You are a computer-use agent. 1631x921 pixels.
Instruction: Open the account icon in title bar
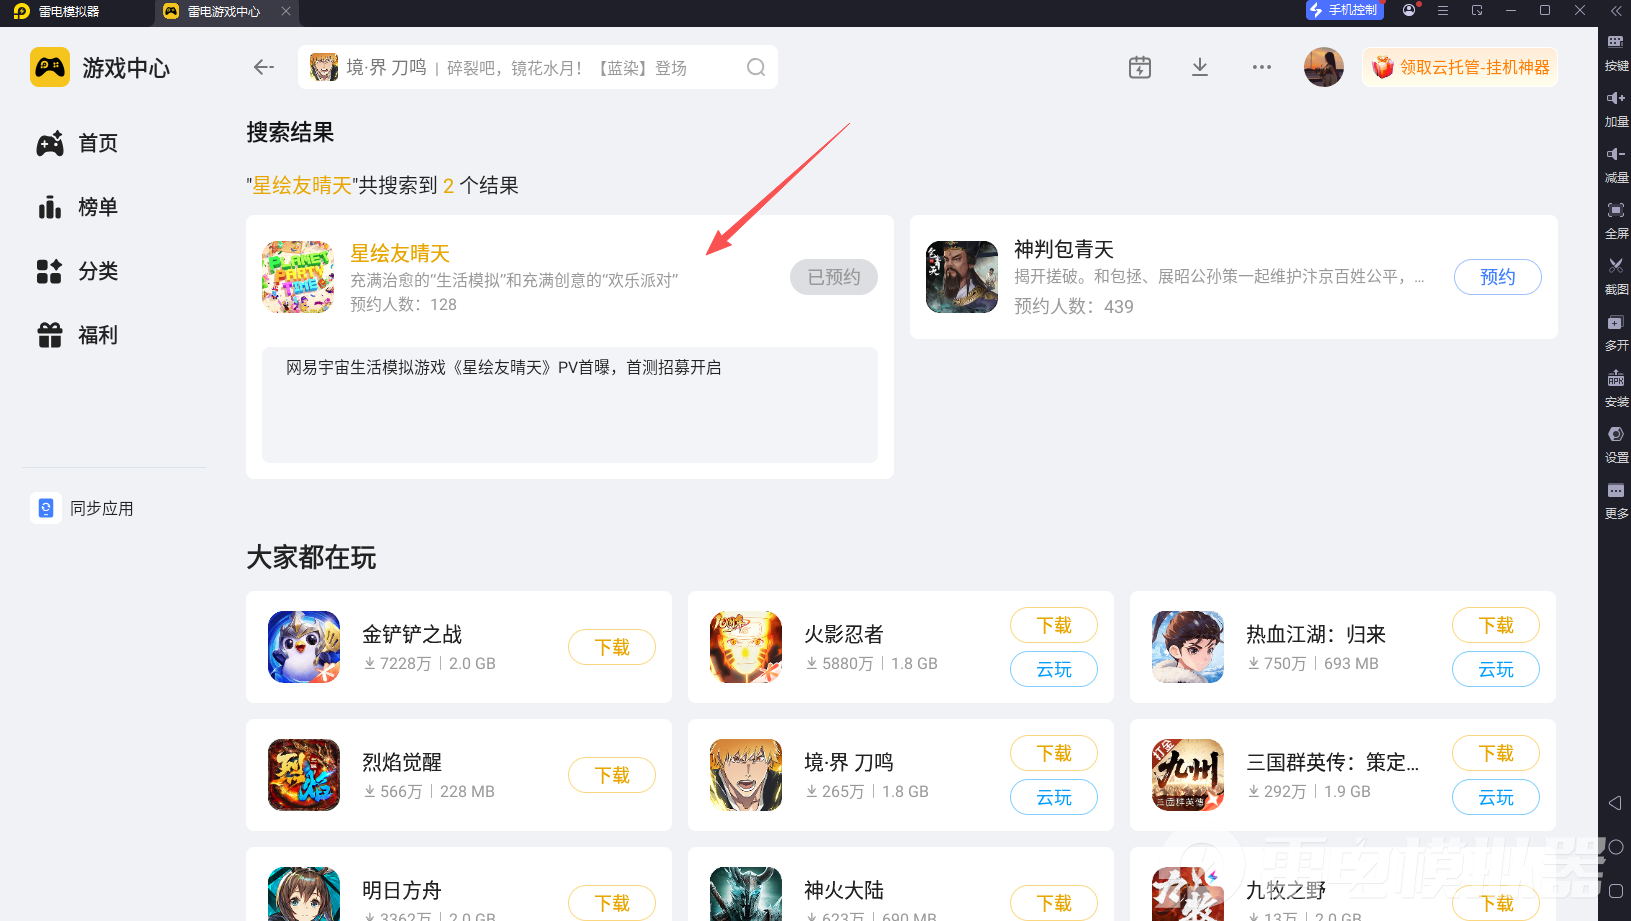pyautogui.click(x=1410, y=10)
